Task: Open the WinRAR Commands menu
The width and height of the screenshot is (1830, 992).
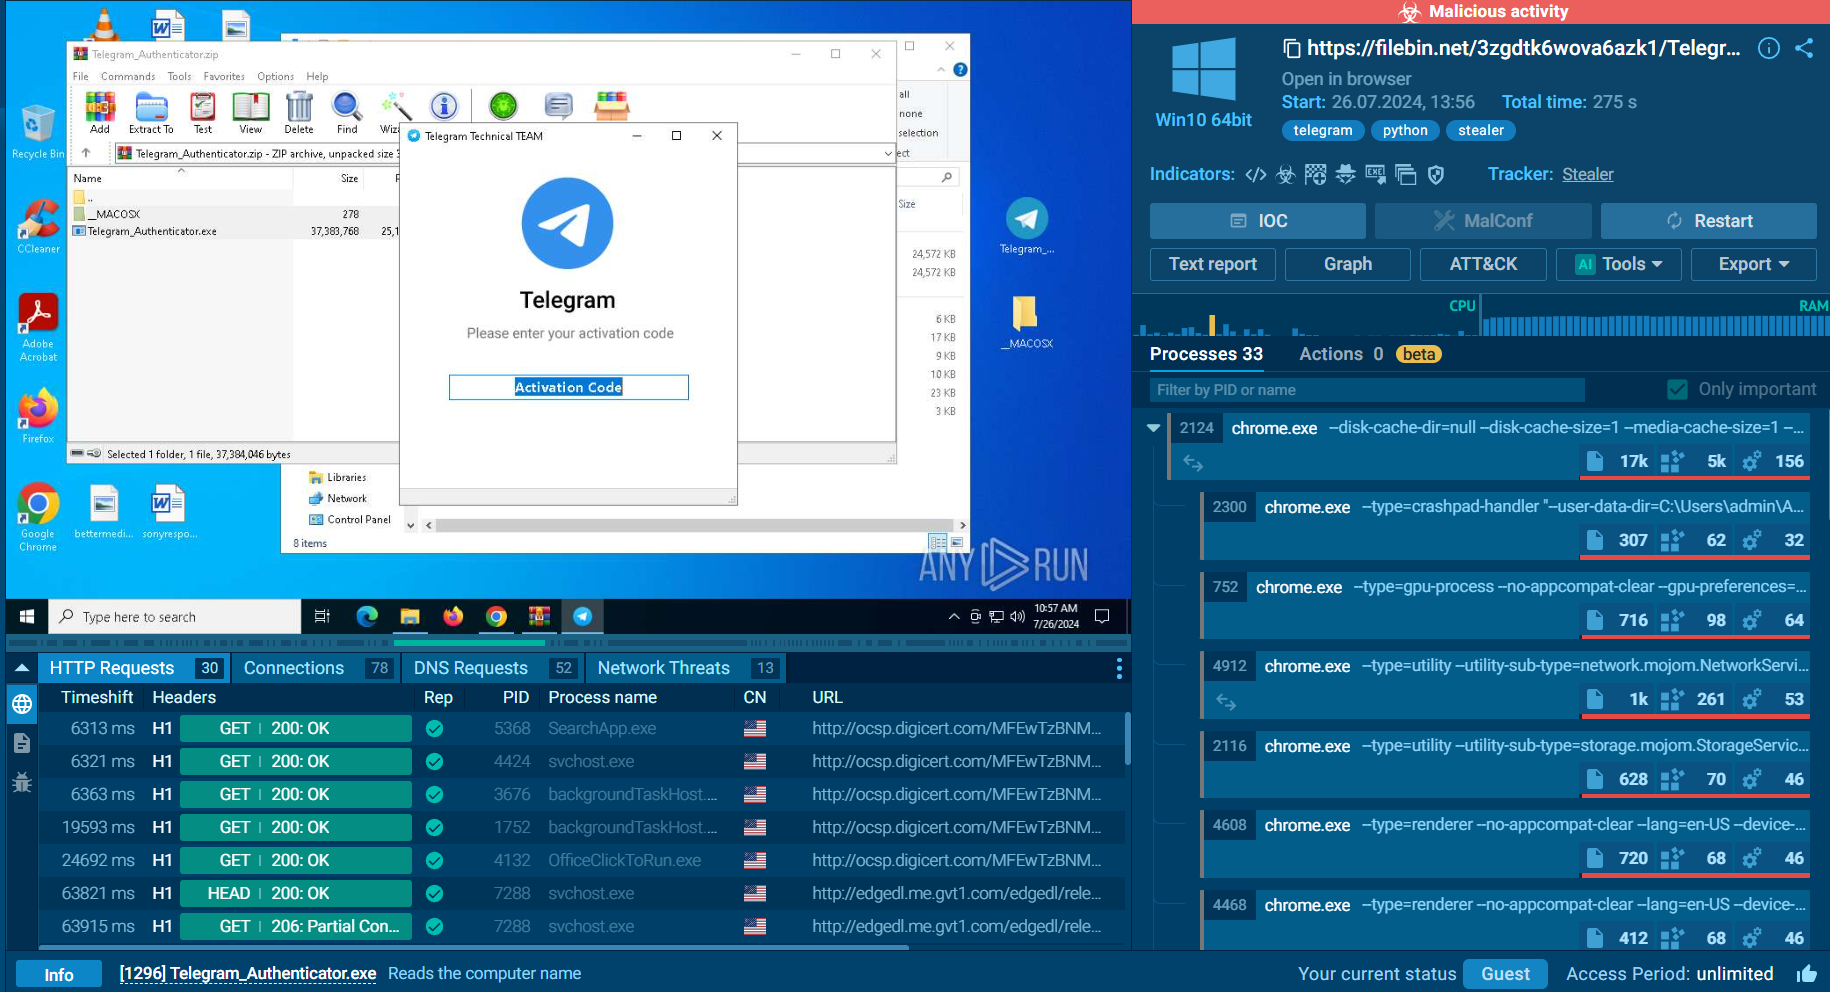Action: click(x=128, y=76)
